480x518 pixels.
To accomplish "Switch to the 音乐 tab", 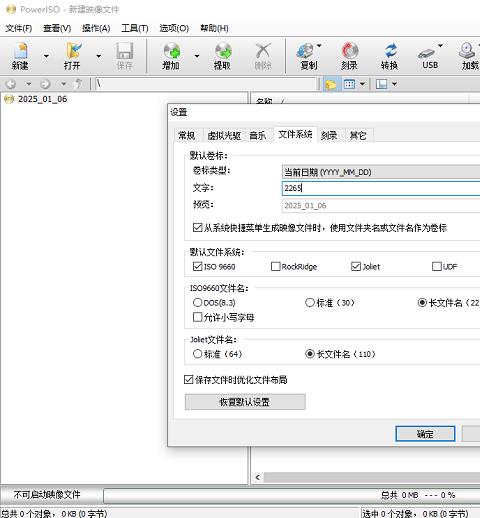I will (x=258, y=135).
